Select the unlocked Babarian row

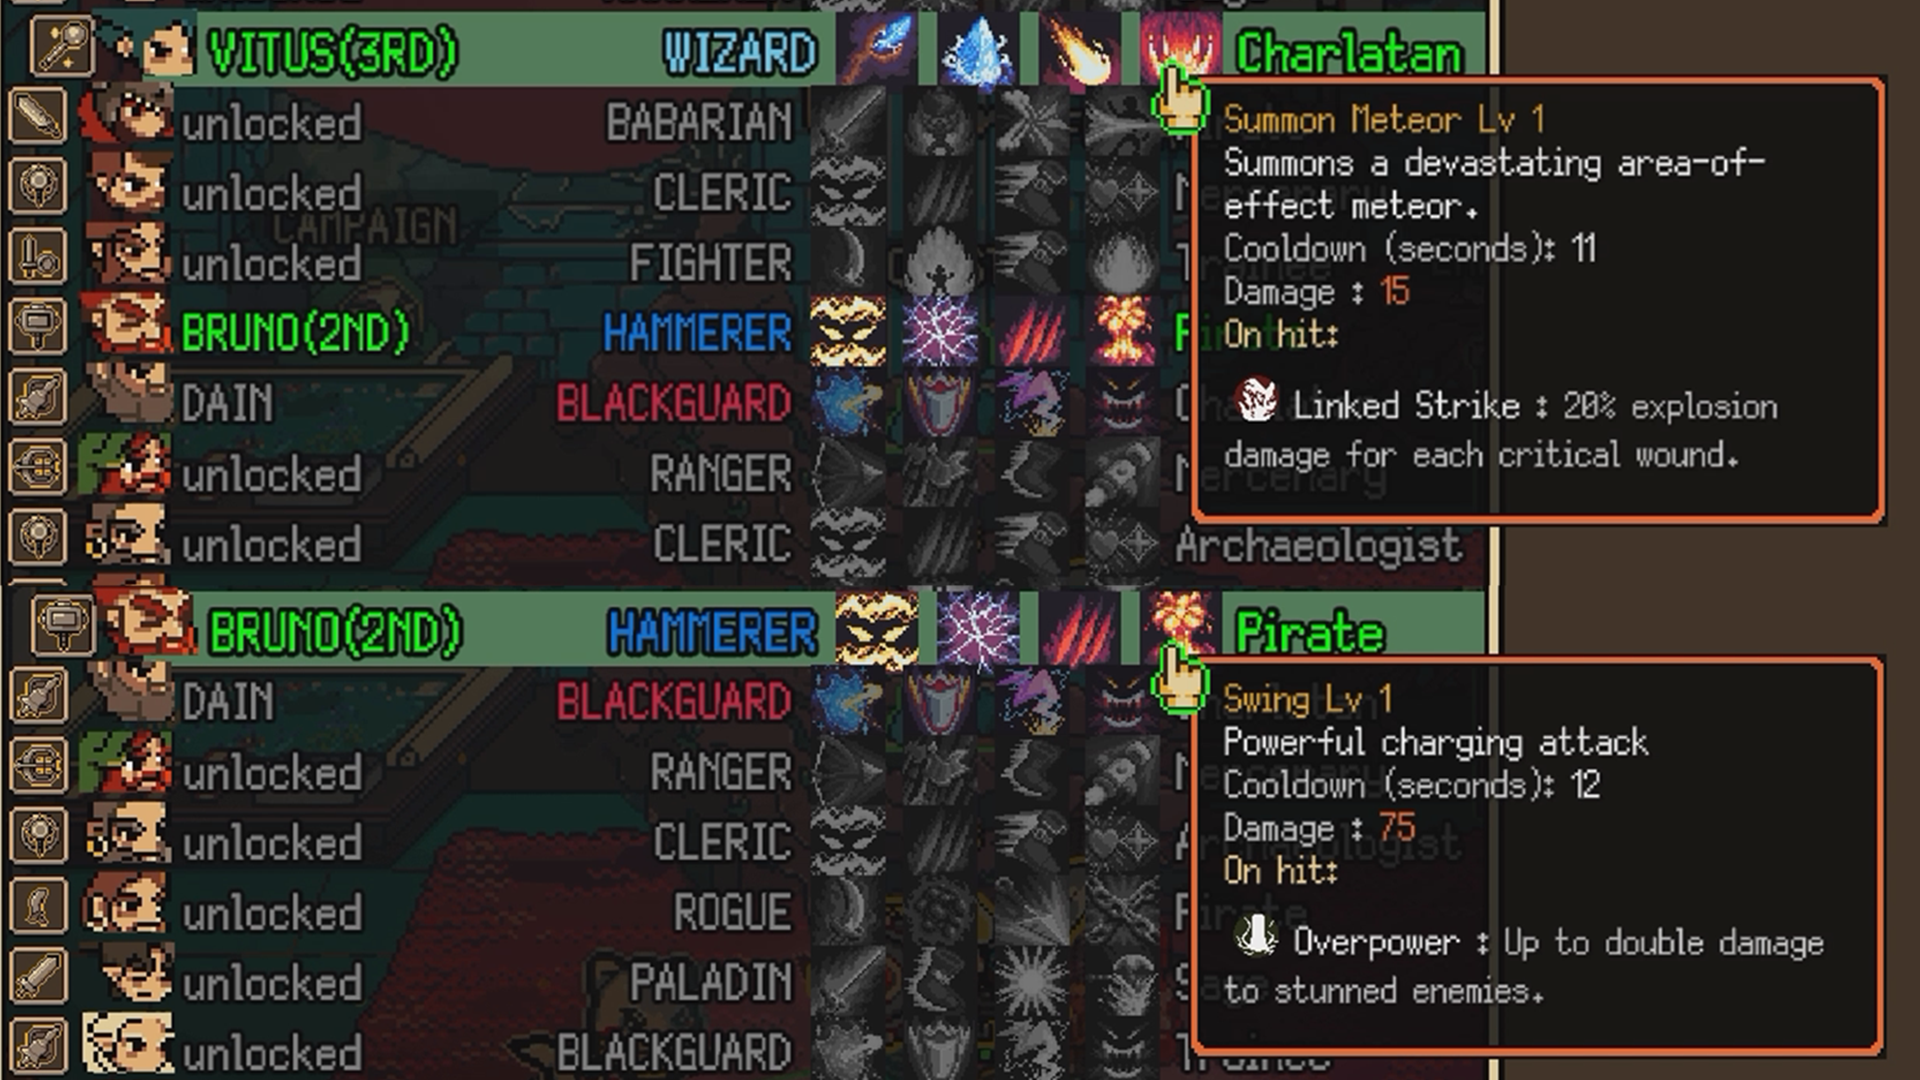click(745, 122)
